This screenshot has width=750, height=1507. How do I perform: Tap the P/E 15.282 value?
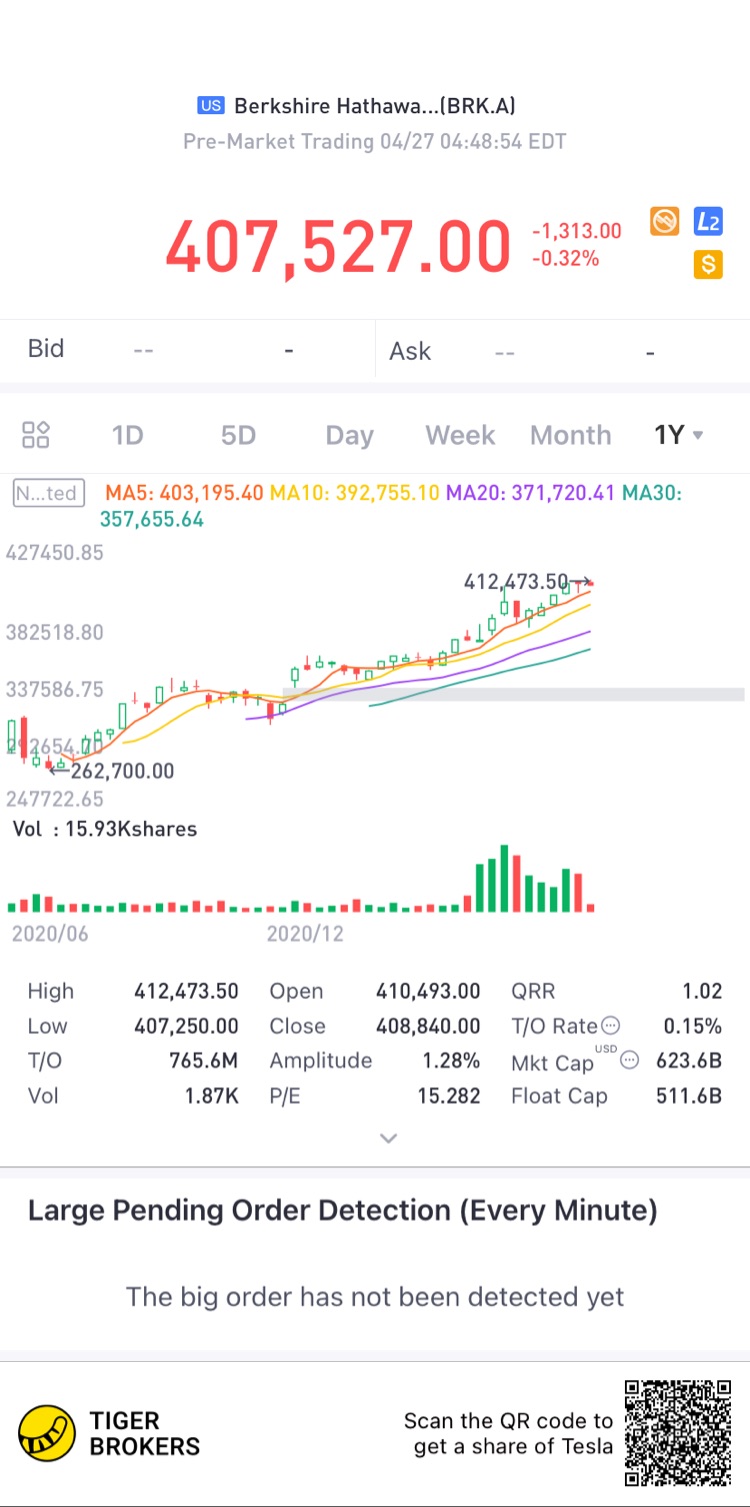[448, 1096]
